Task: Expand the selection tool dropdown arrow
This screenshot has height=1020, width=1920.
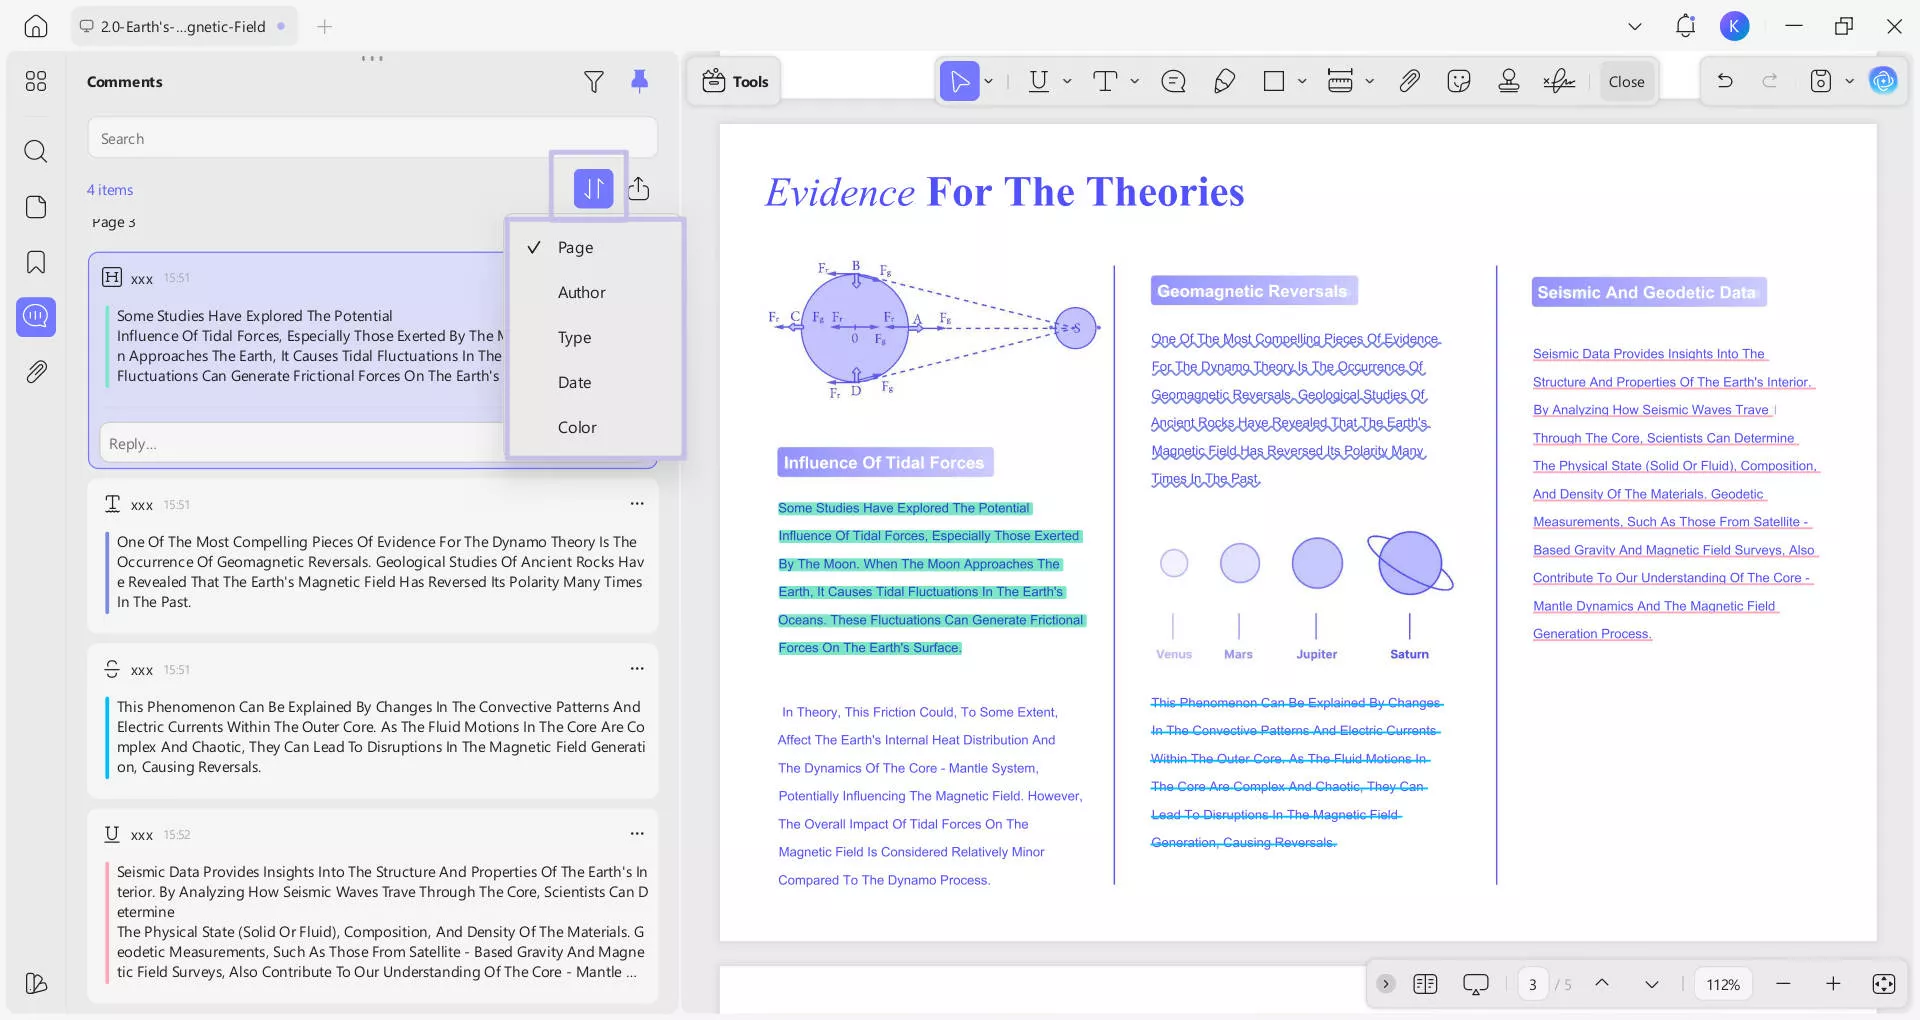Action: pos(989,81)
